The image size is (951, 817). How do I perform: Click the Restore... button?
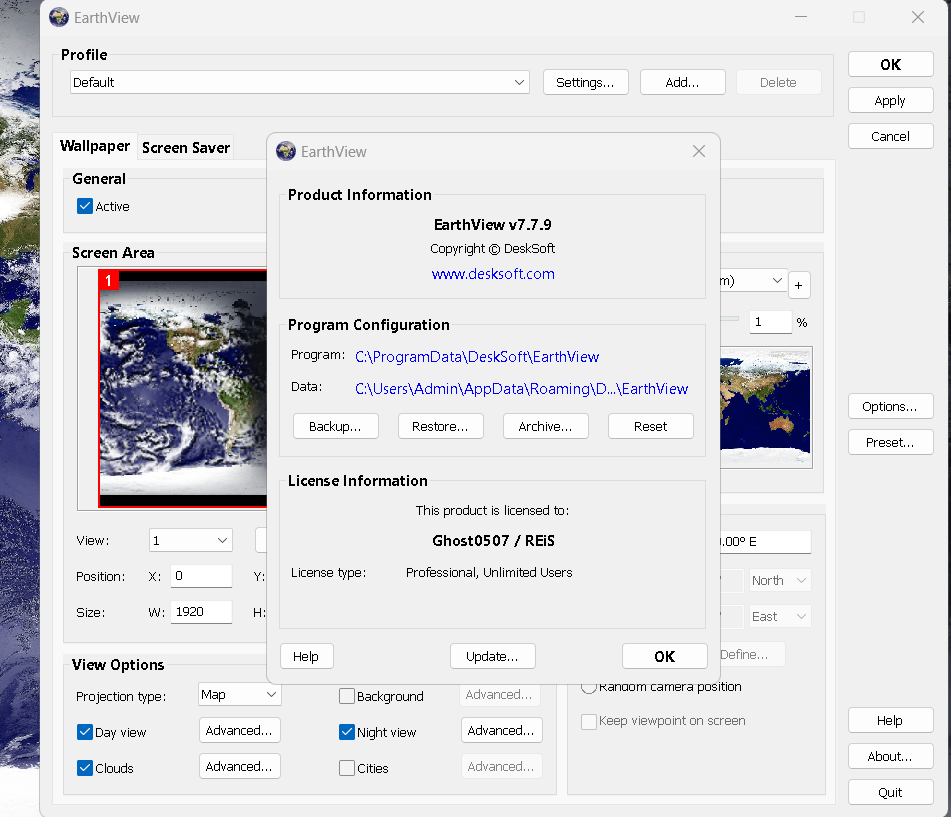[440, 426]
